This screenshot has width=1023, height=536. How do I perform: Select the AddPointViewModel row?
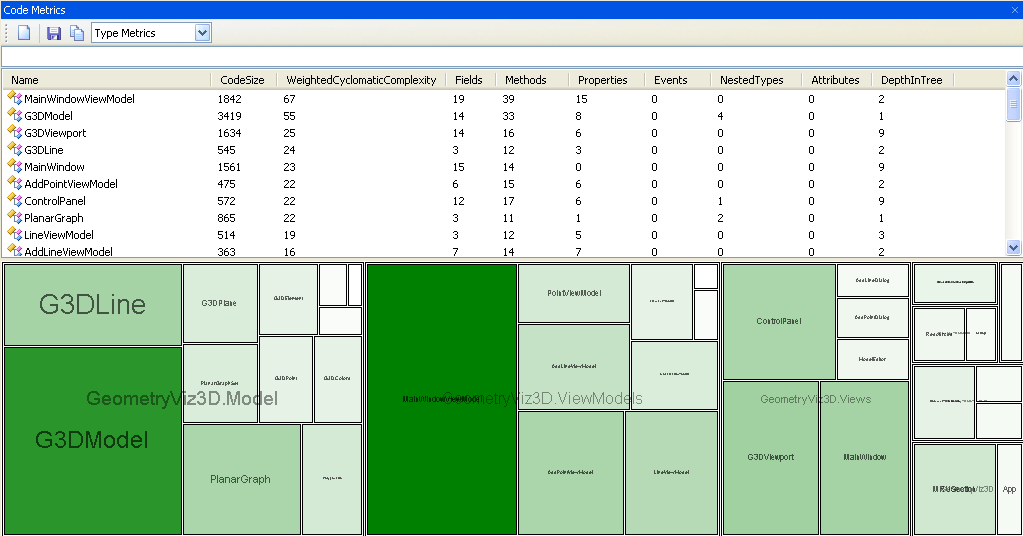[70, 184]
